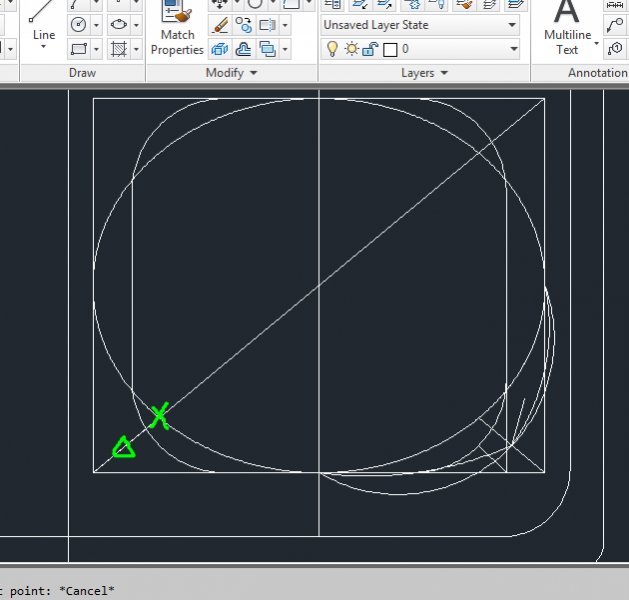Select the Erase tool in the Modify panel
629x600 pixels.
(x=220, y=25)
